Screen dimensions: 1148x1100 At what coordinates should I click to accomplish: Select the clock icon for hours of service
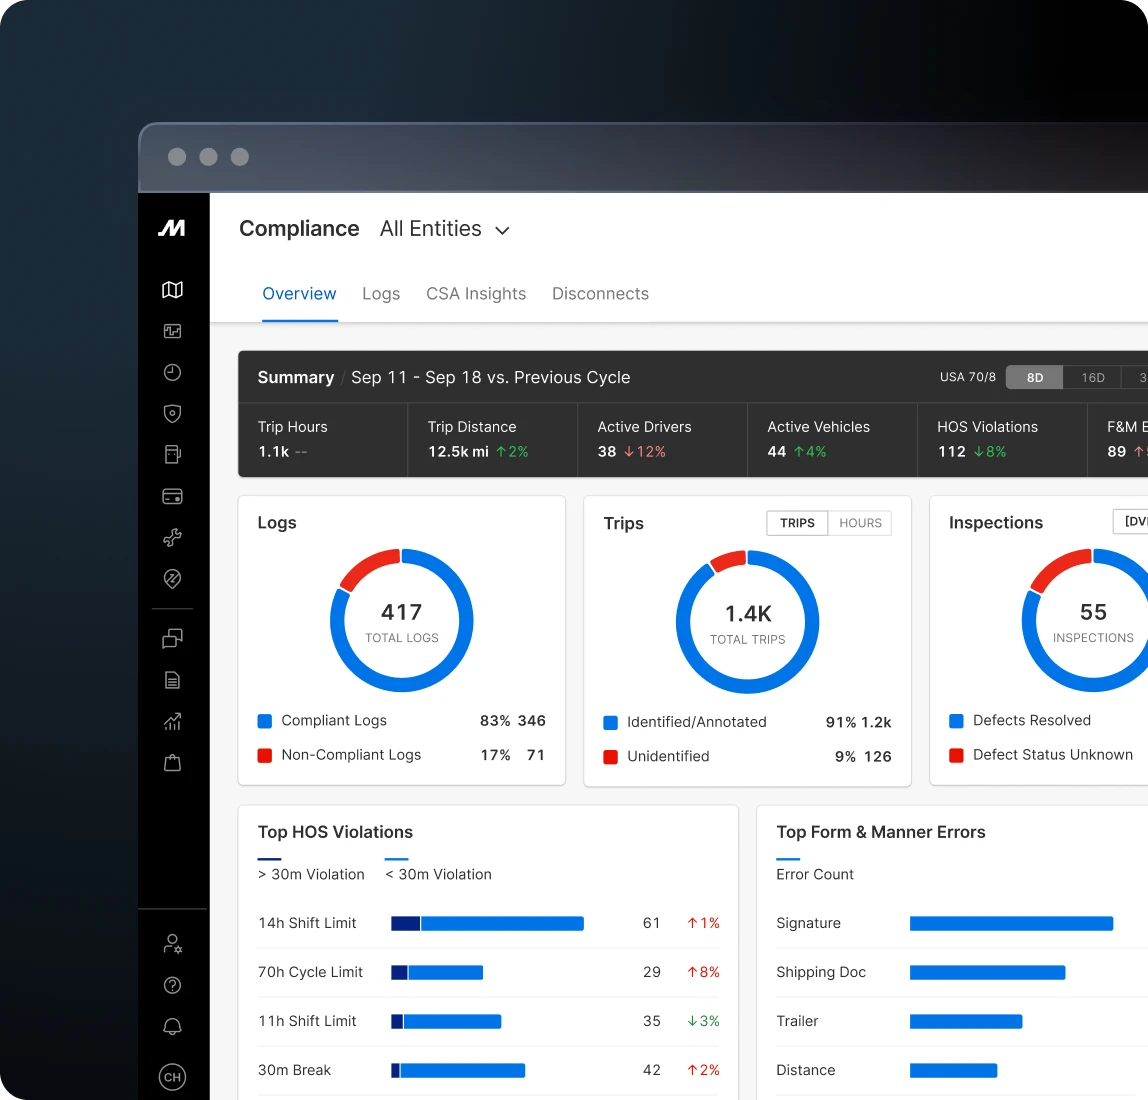pos(172,372)
